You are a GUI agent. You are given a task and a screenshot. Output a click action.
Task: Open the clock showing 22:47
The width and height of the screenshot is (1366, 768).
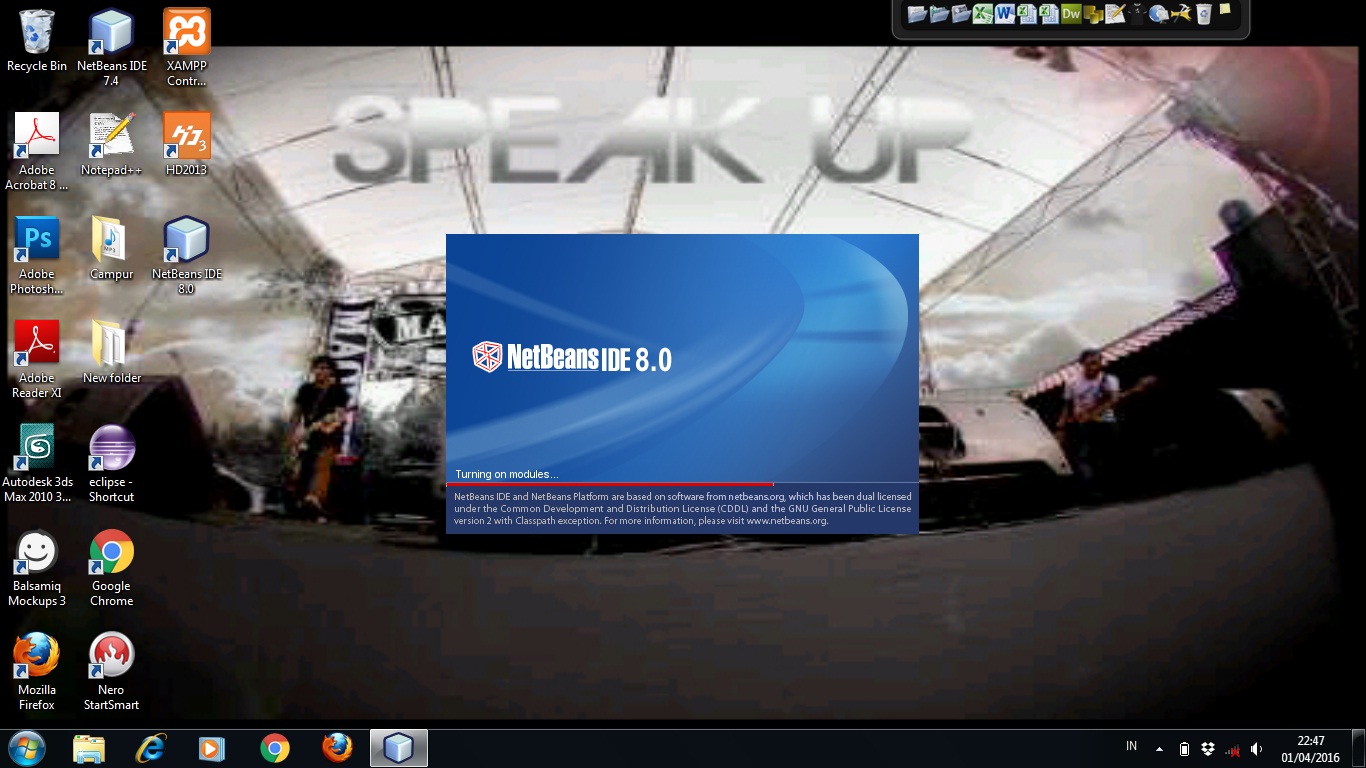pyautogui.click(x=1310, y=749)
